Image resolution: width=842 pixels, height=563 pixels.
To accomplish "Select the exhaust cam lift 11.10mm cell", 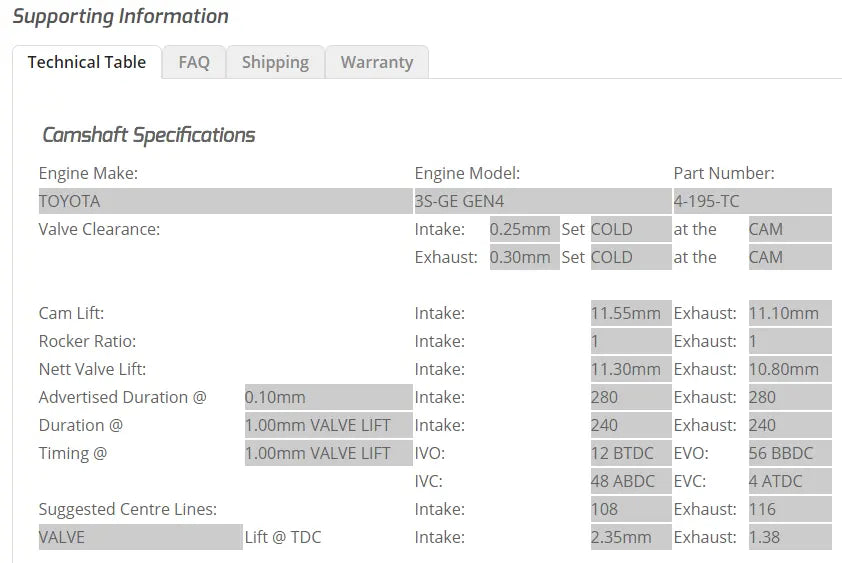I will (790, 313).
